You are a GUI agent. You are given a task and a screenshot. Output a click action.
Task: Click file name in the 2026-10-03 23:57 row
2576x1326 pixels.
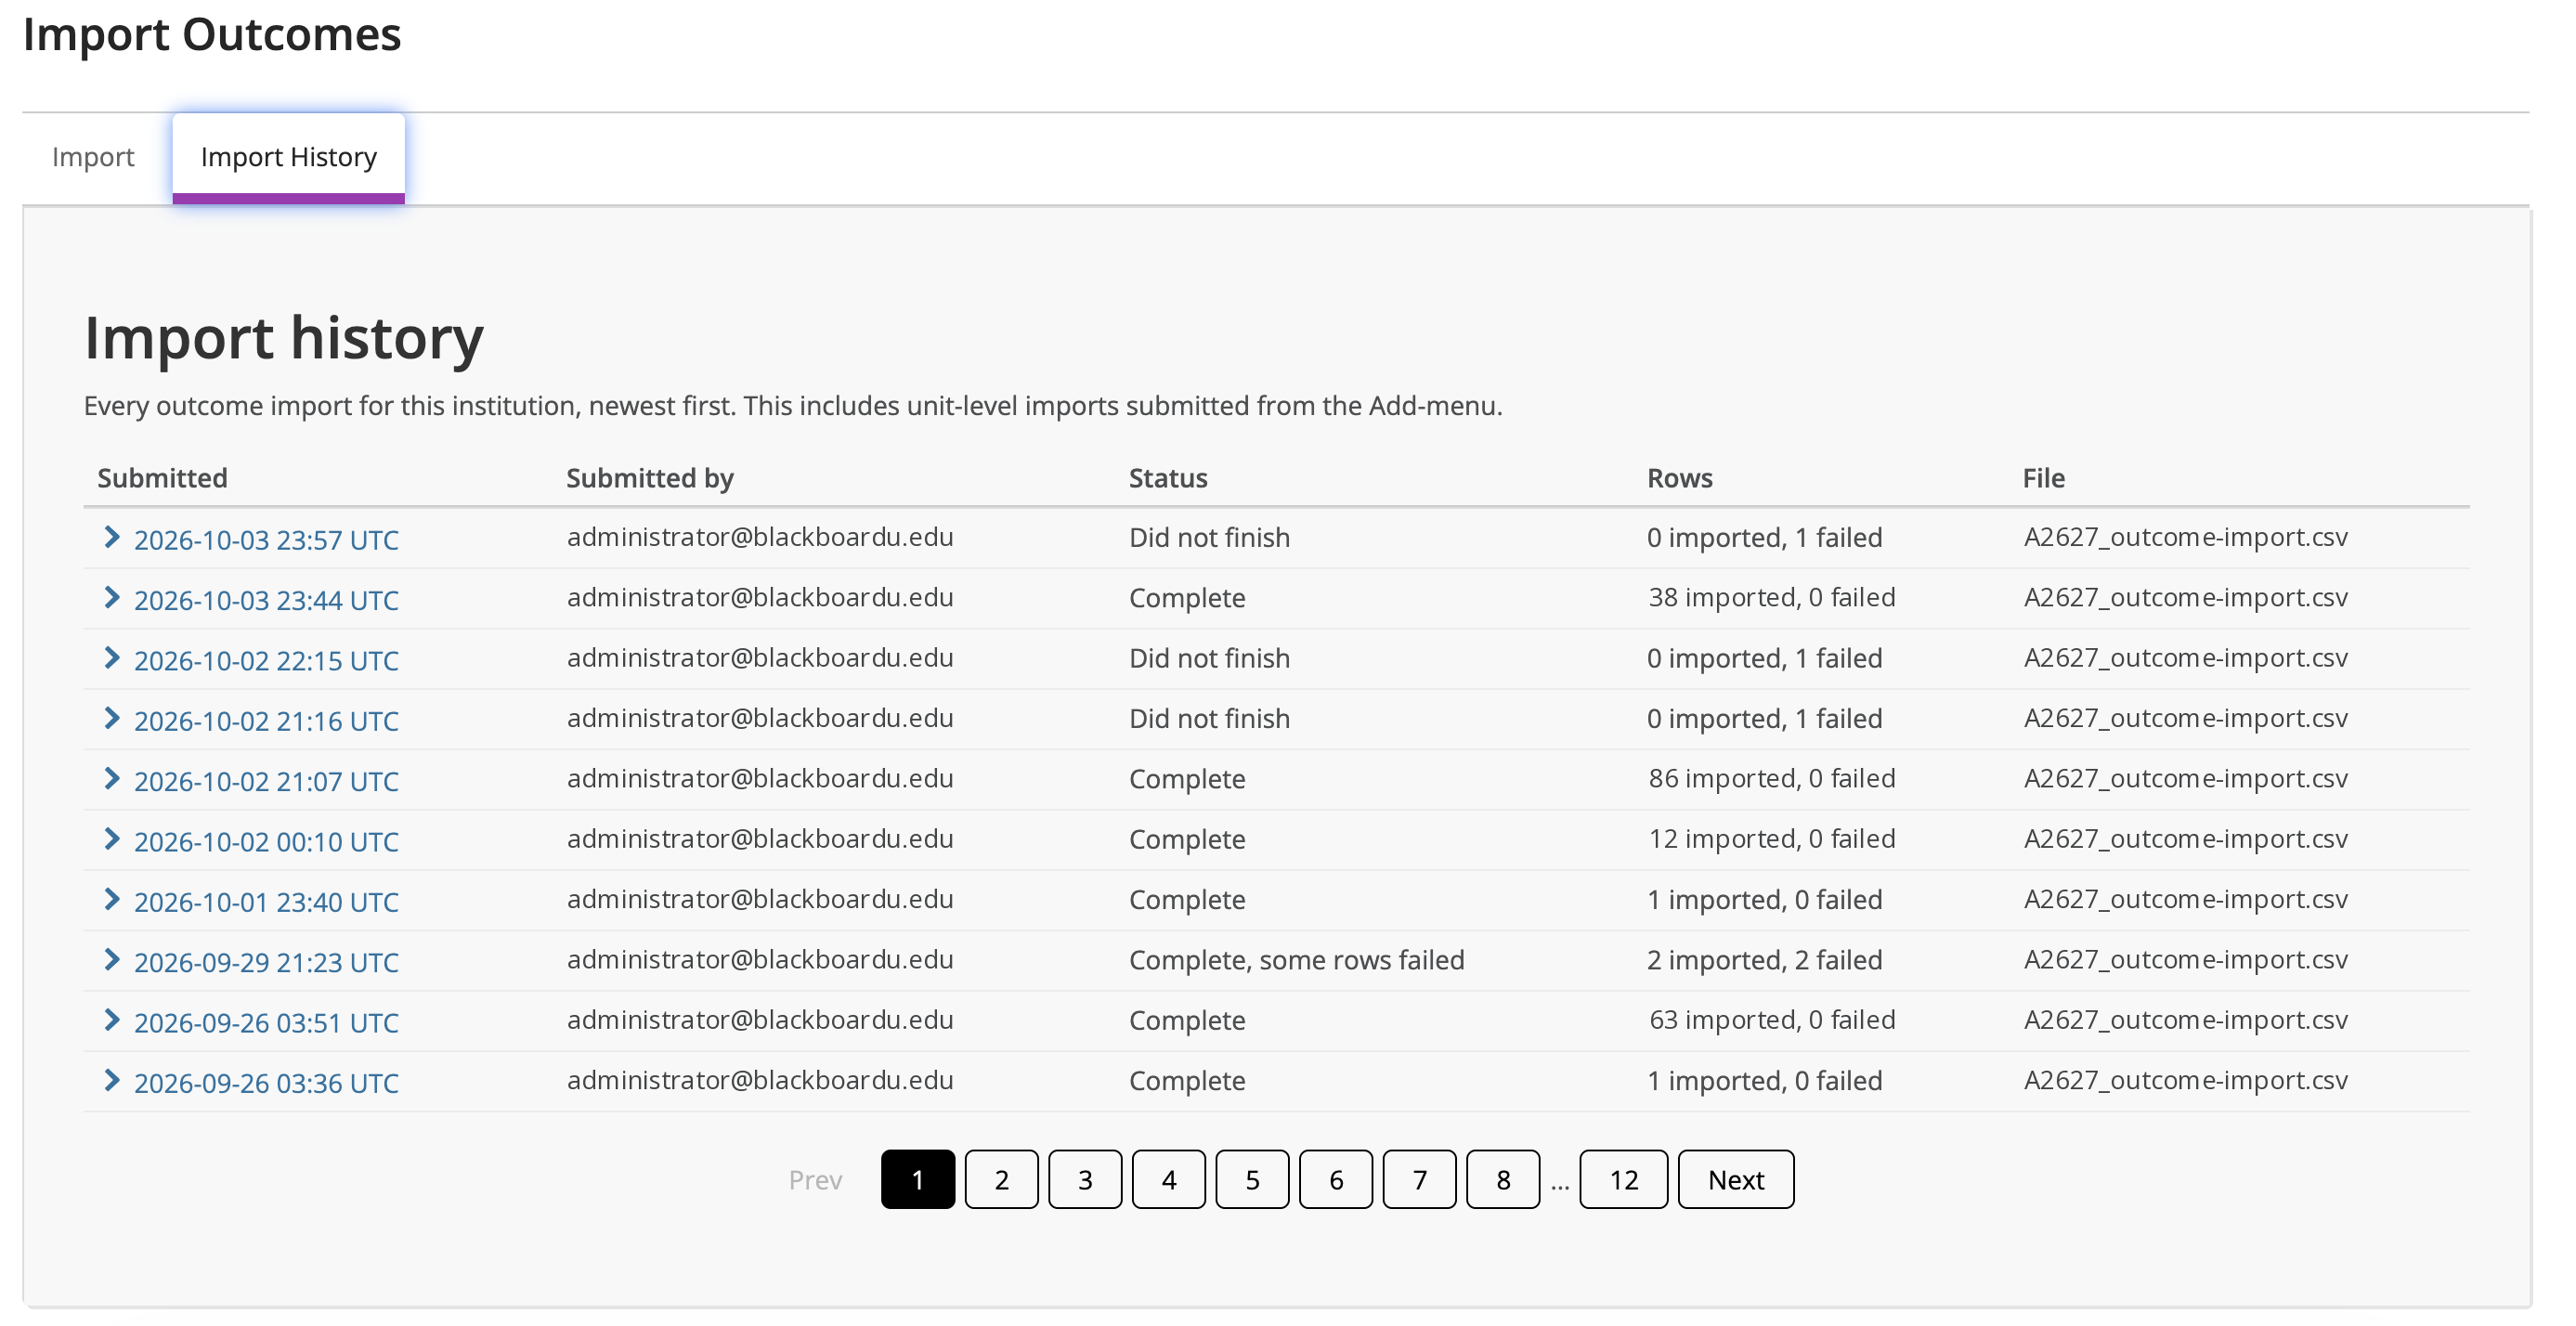pyautogui.click(x=2186, y=537)
